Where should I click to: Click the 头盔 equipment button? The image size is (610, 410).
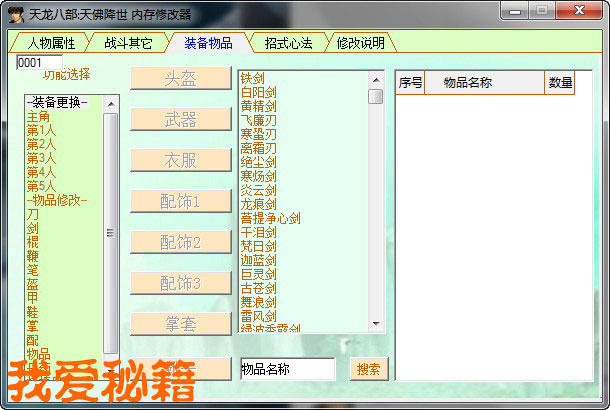(x=181, y=79)
